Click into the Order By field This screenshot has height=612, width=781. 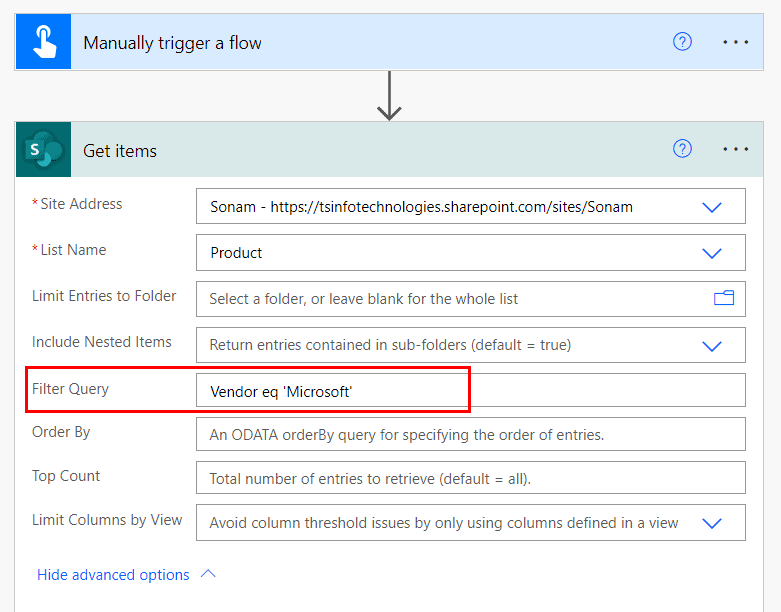click(471, 434)
